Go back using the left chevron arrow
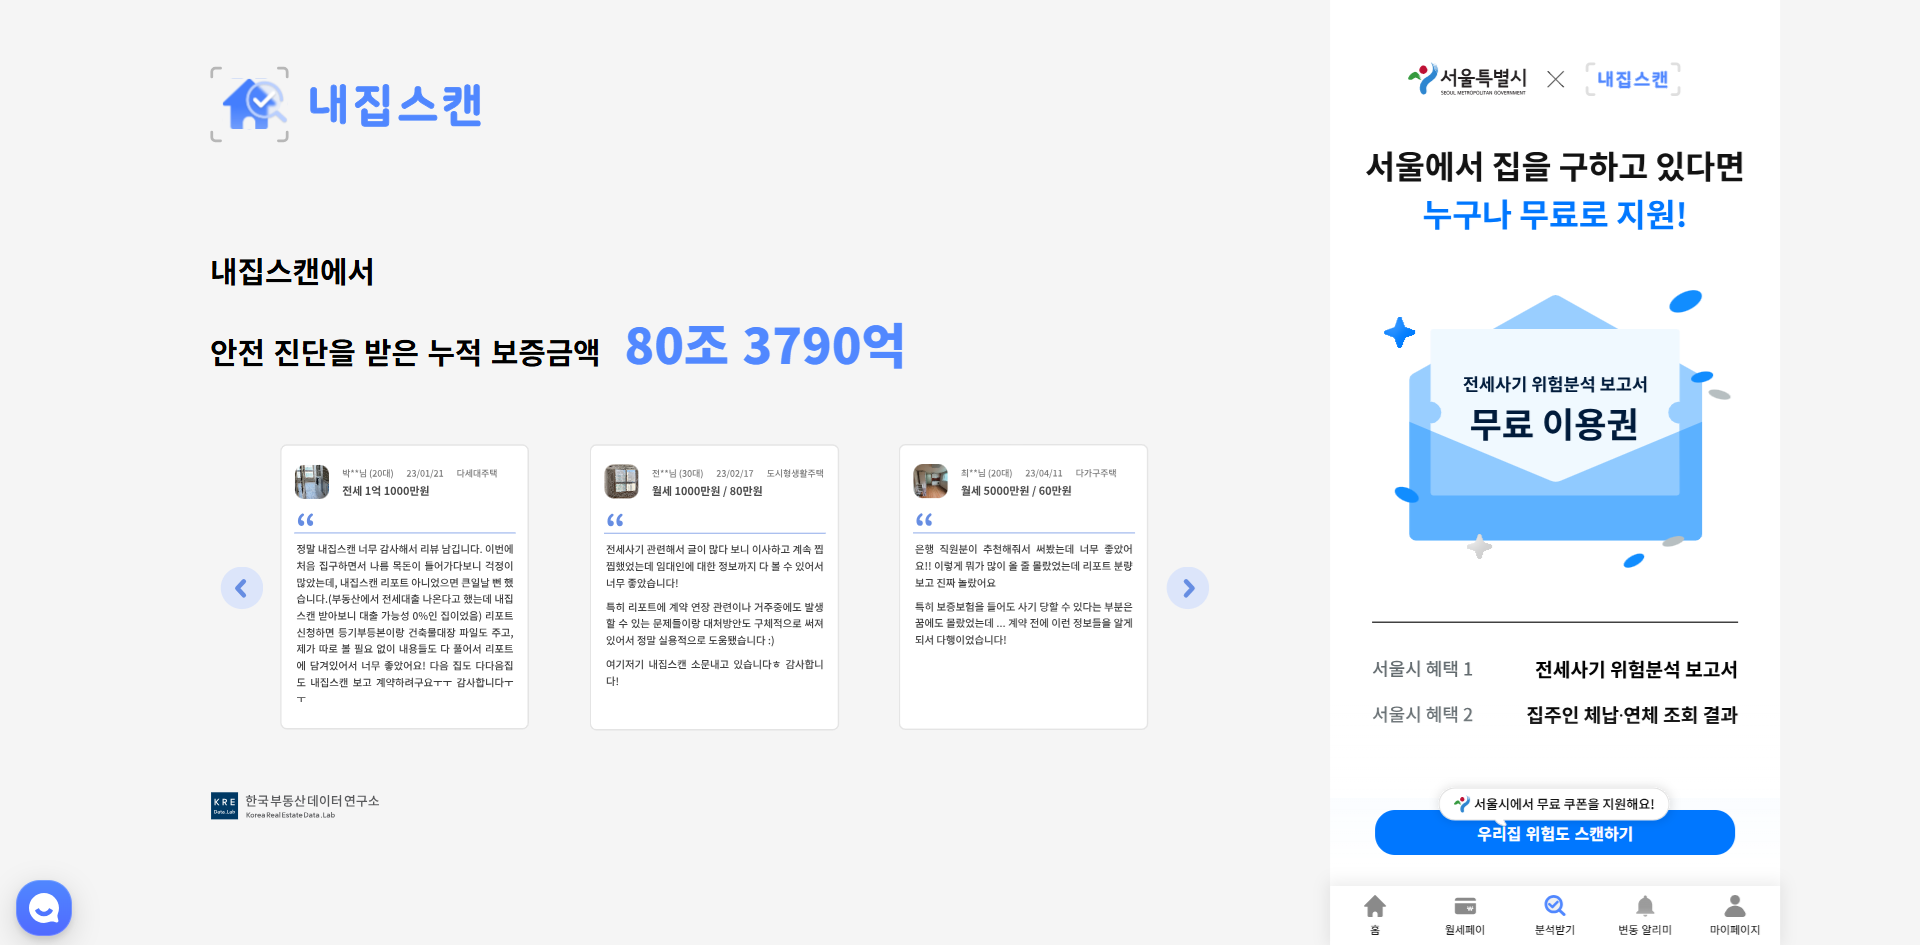The image size is (1920, 945). pyautogui.click(x=242, y=588)
